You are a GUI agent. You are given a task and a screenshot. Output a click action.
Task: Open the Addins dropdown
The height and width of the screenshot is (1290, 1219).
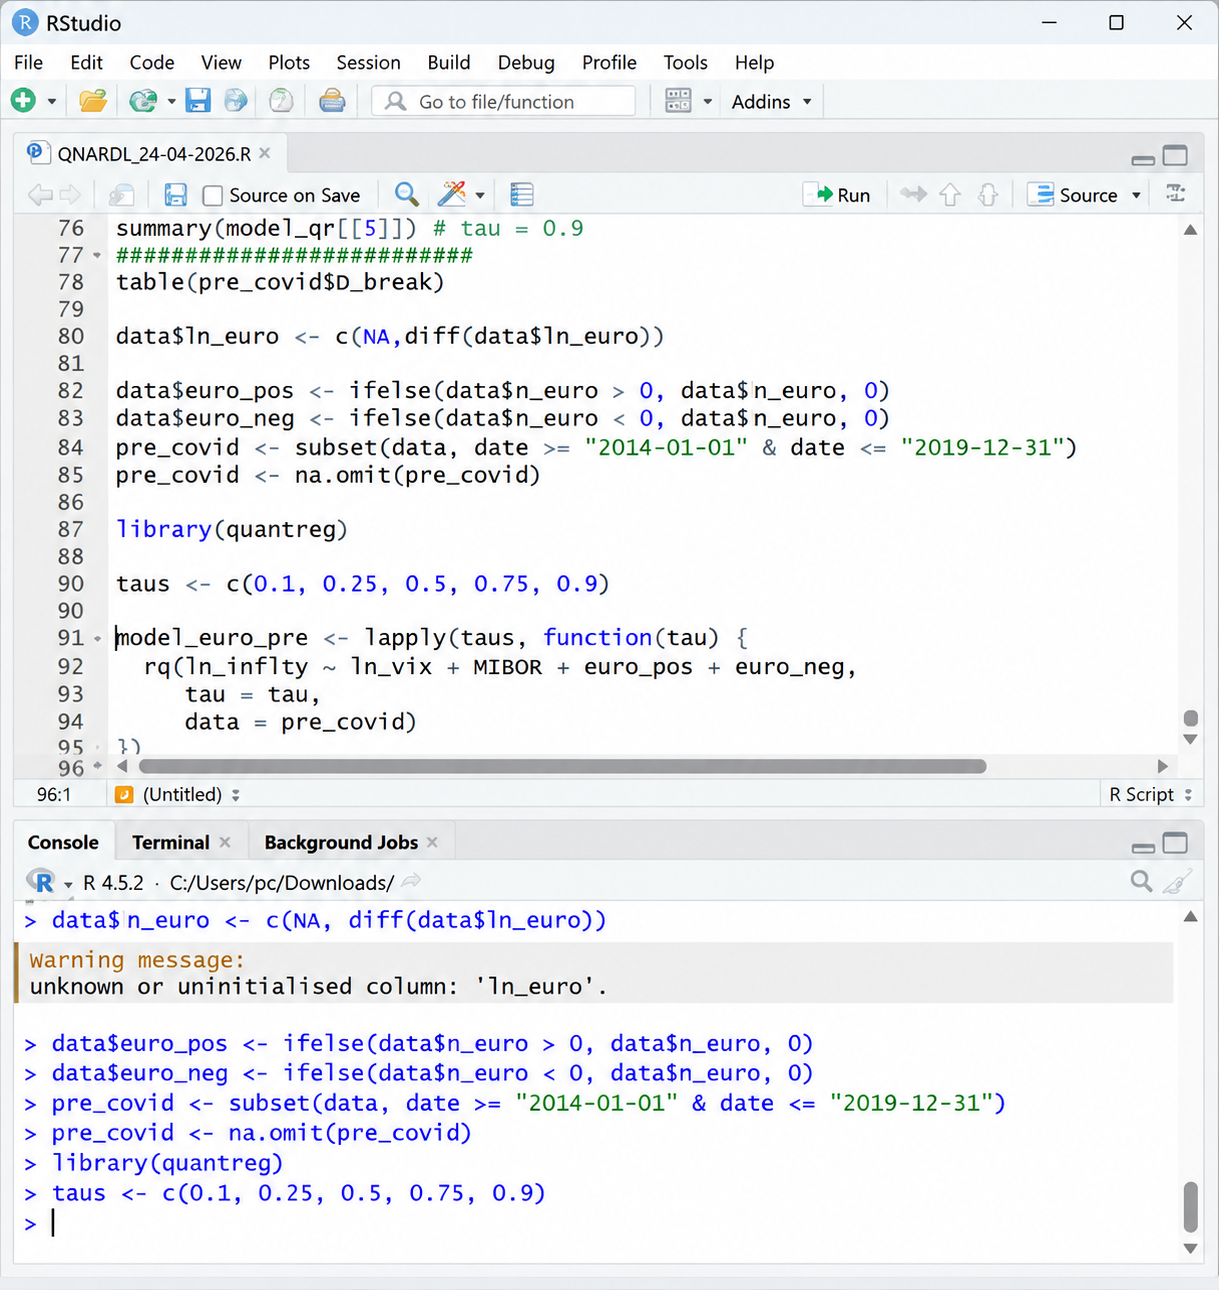771,102
